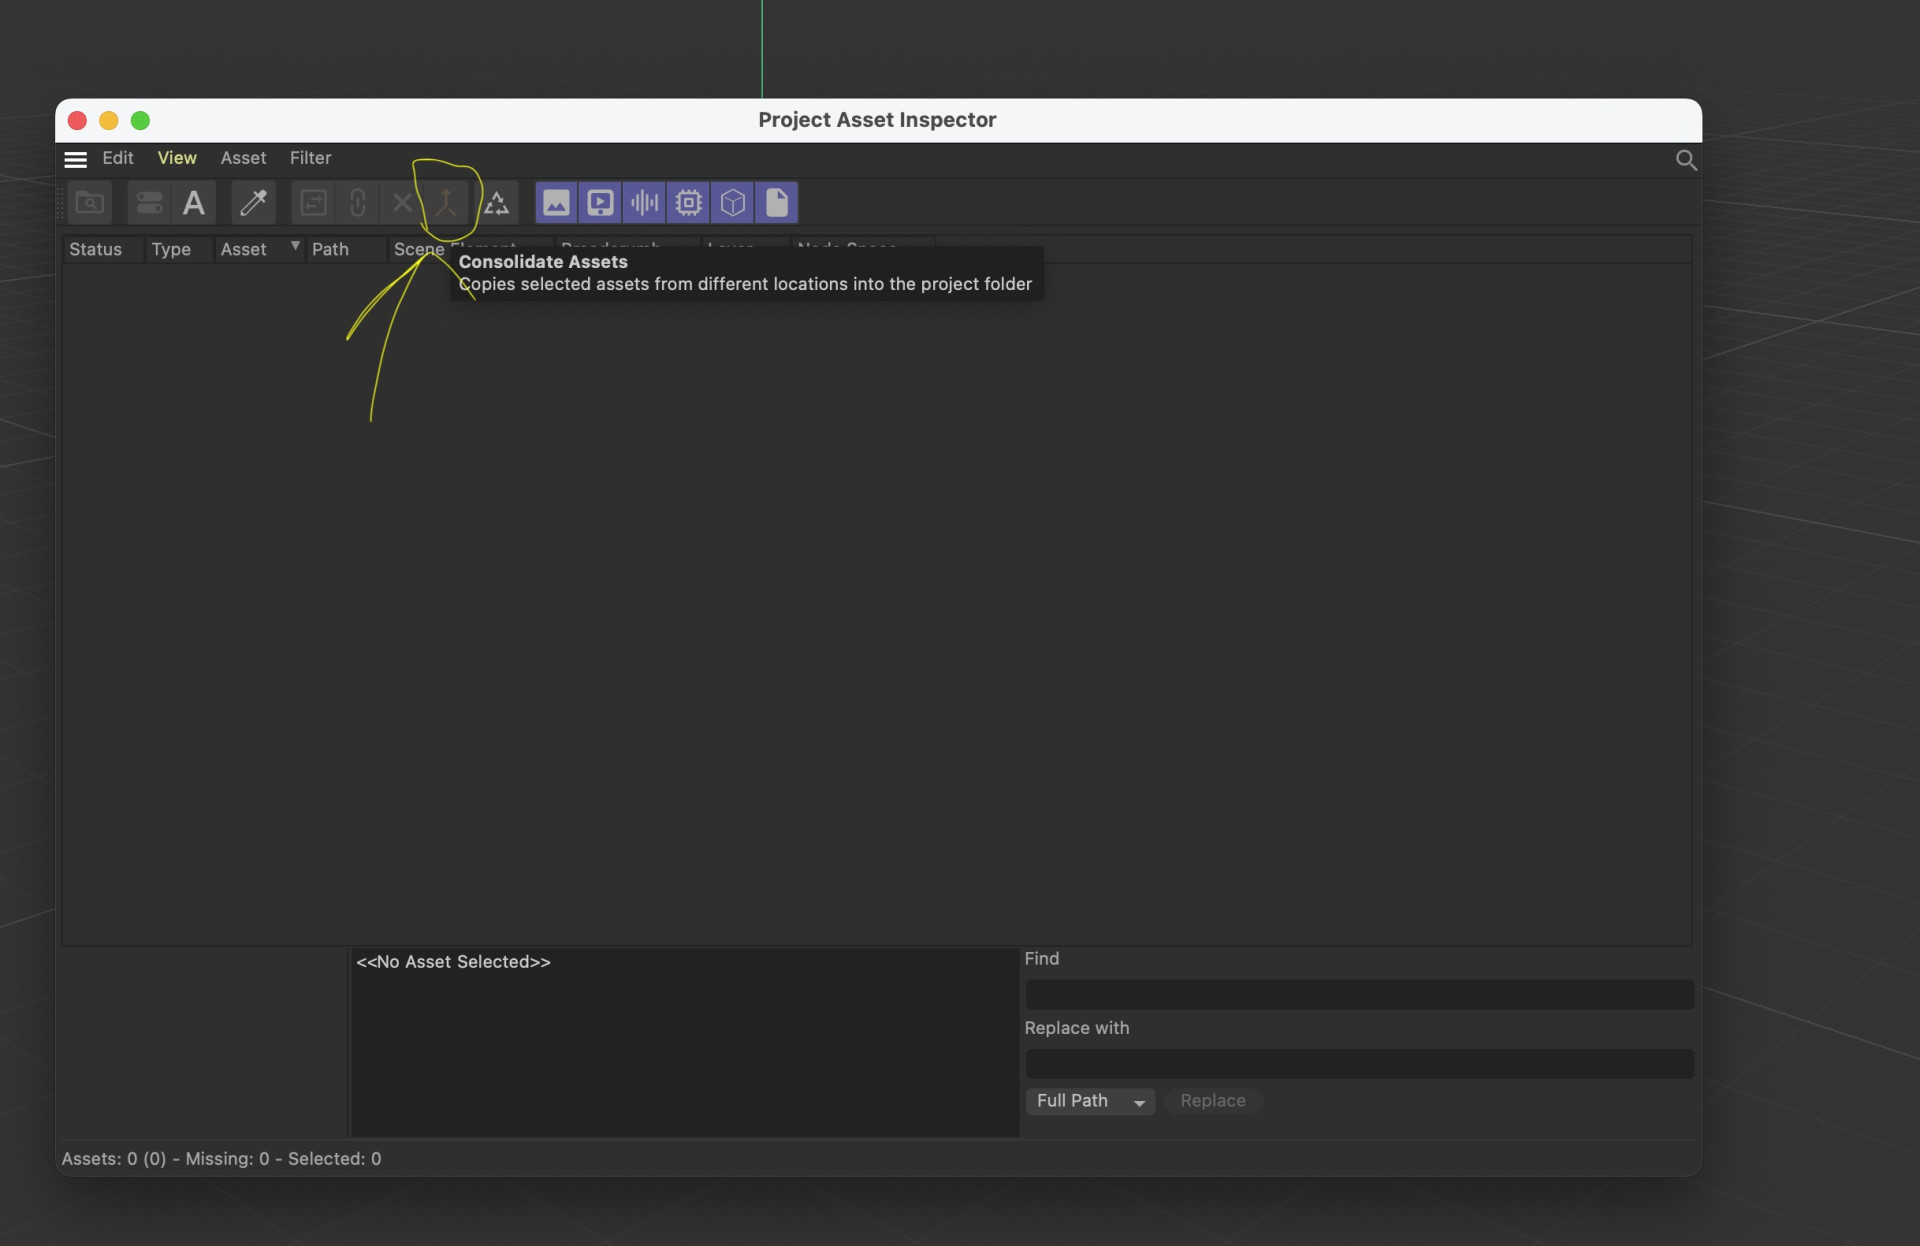The image size is (1920, 1246).
Task: Click the capital A text icon
Action: tap(194, 203)
